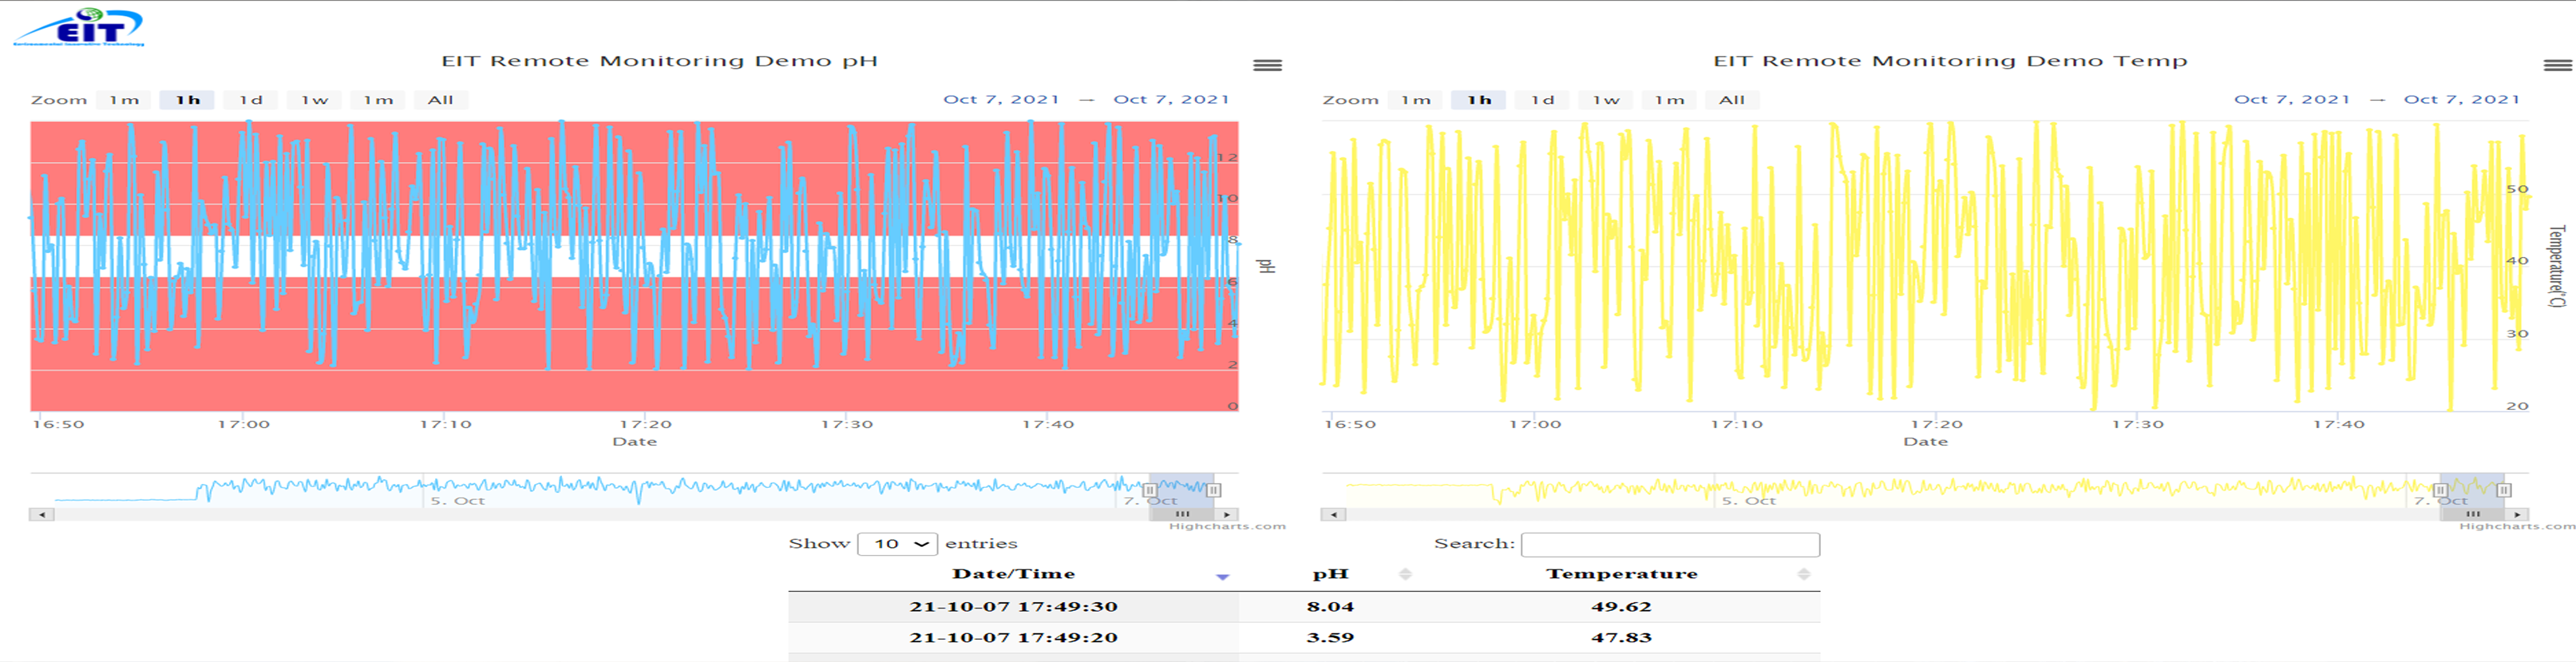Open the Temp chart hamburger context menu
Screen dimensions: 2576x662
tap(2557, 65)
